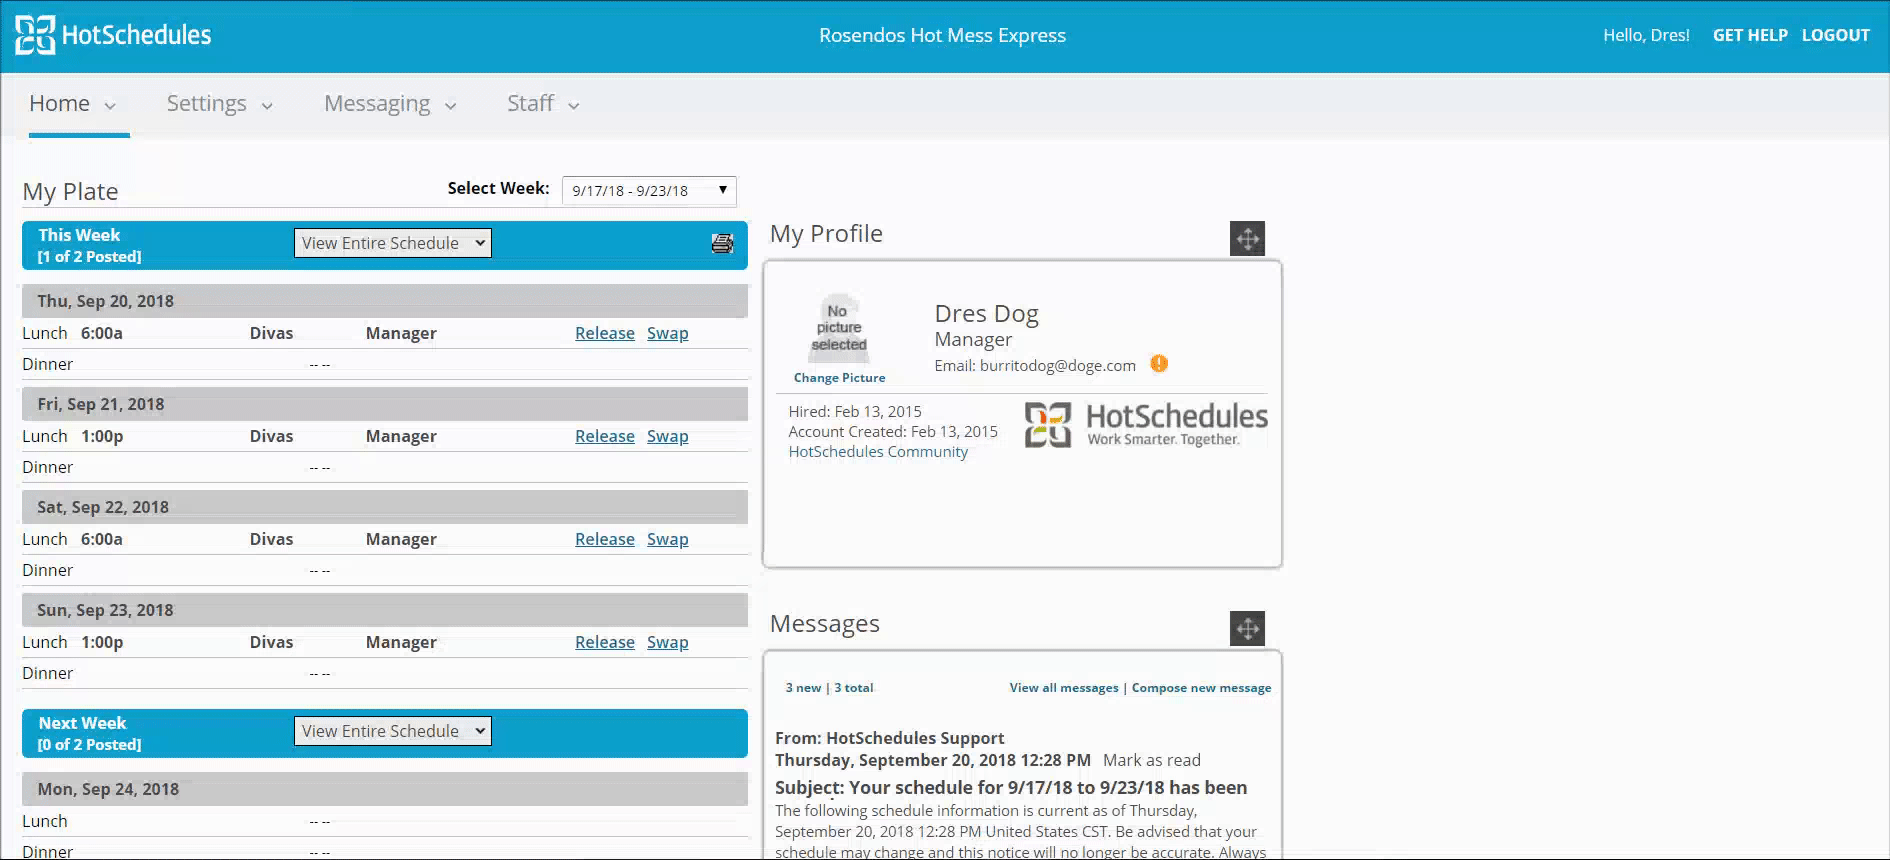
Task: Open message subject about 9/17/18 schedule
Action: (1011, 788)
